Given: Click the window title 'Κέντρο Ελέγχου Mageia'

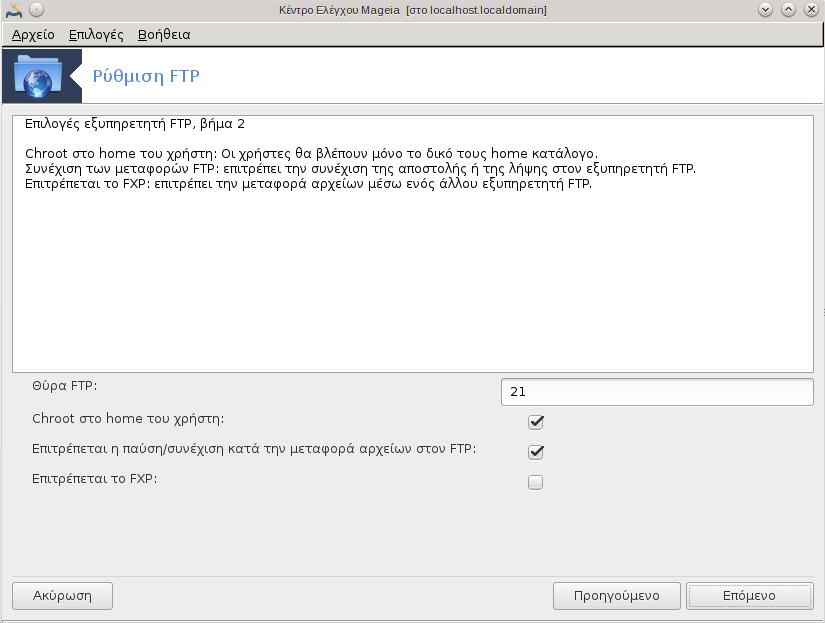Looking at the screenshot, I should [412, 10].
